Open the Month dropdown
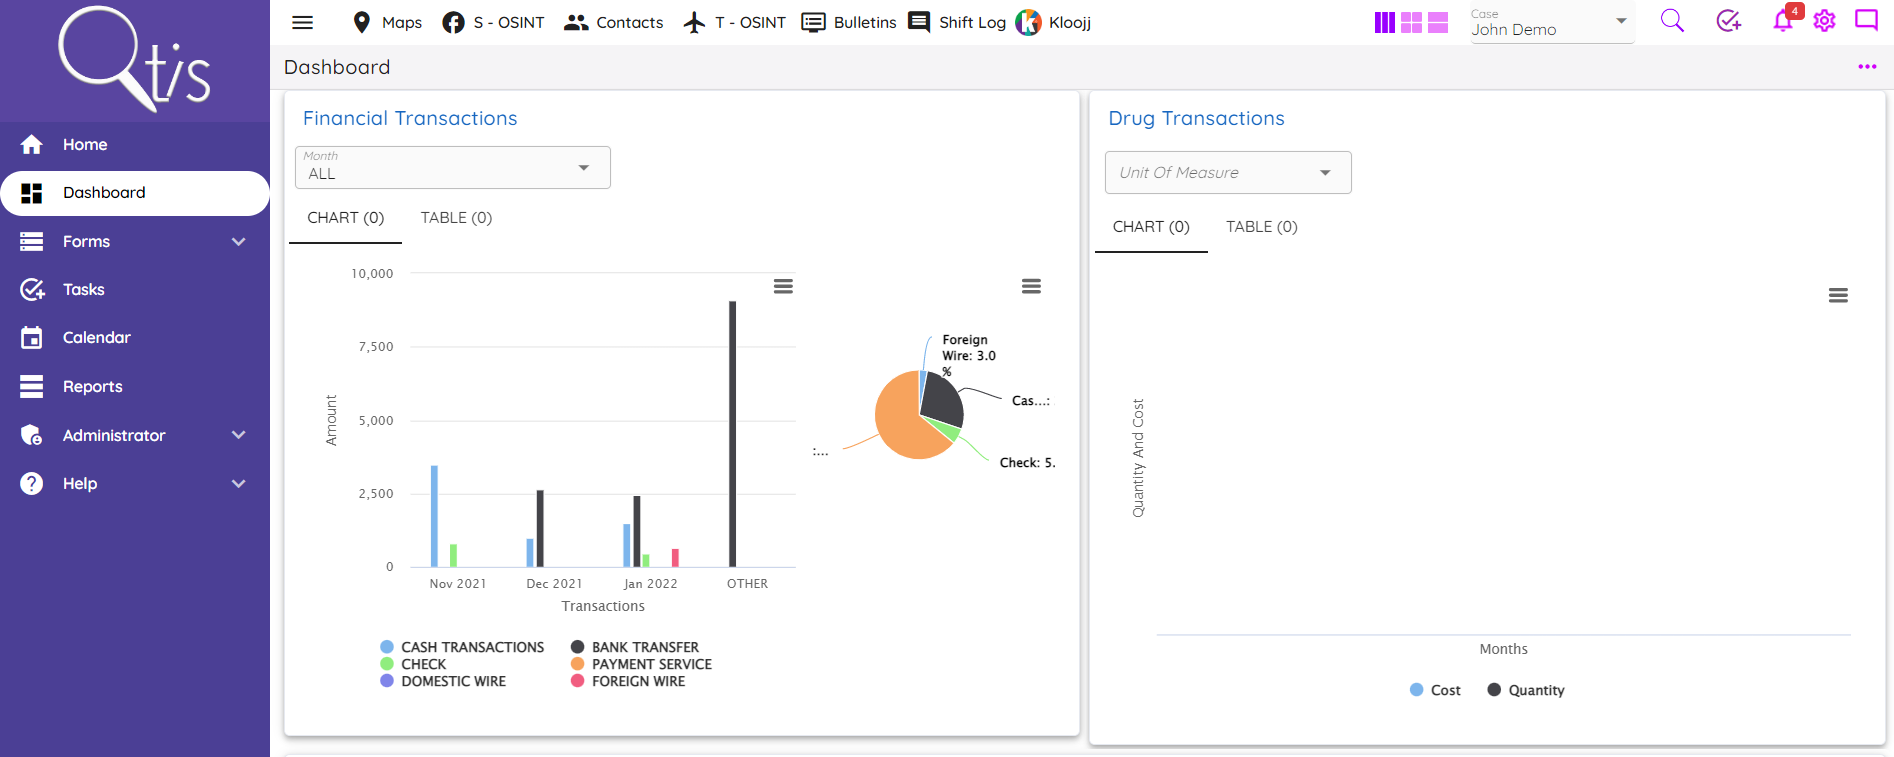 (x=452, y=167)
